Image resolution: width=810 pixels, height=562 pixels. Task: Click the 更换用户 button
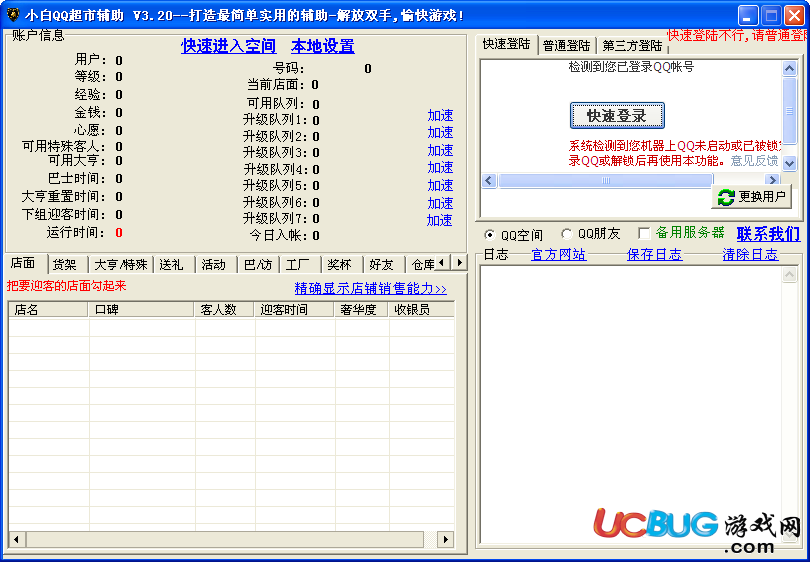[752, 197]
